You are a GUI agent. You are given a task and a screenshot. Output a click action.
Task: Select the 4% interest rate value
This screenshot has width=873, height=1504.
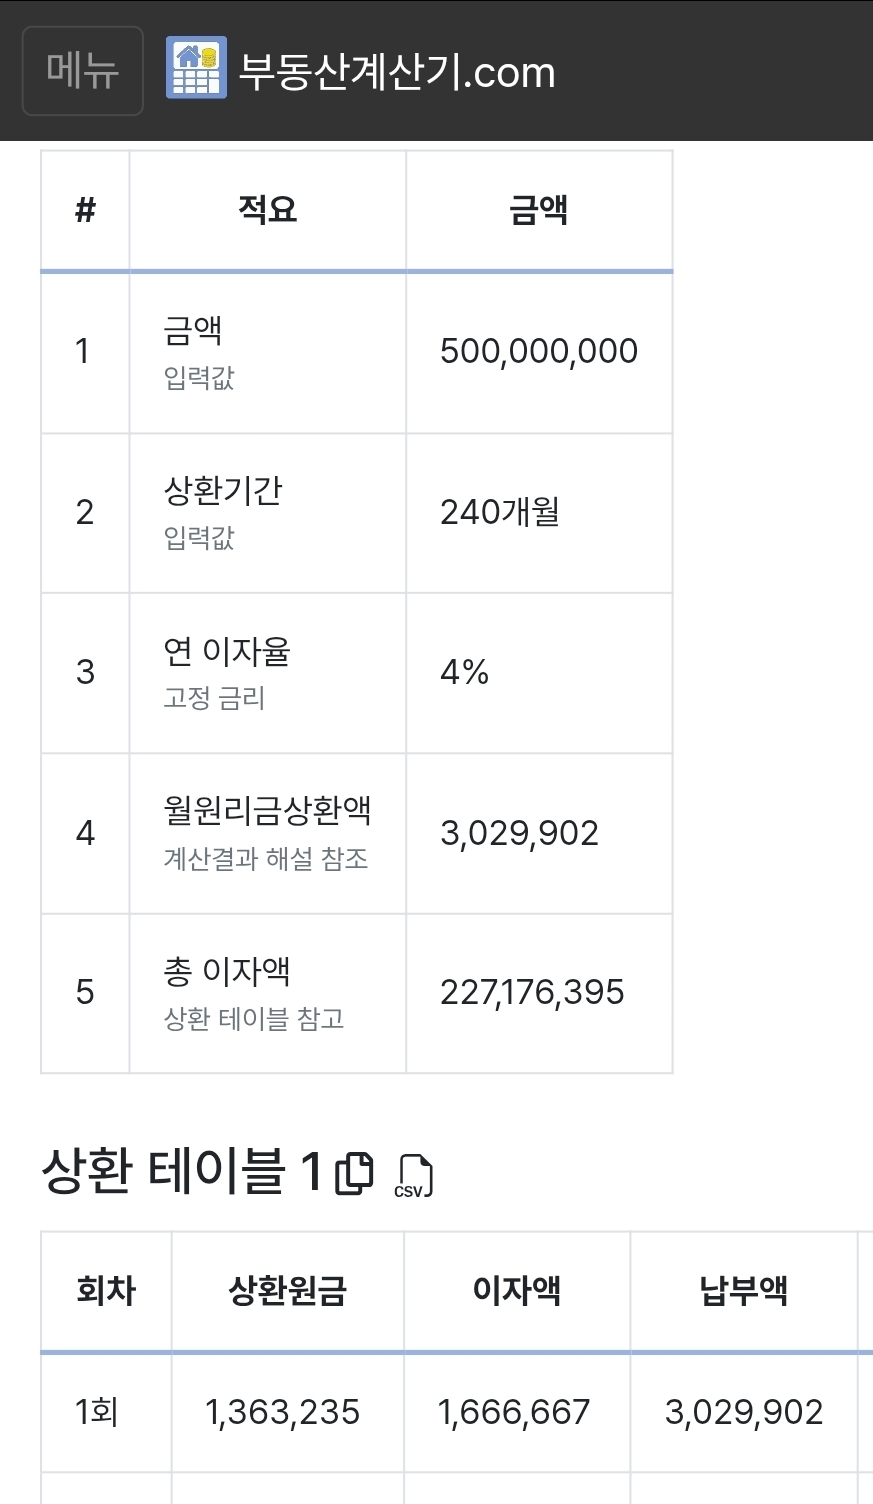tap(465, 672)
